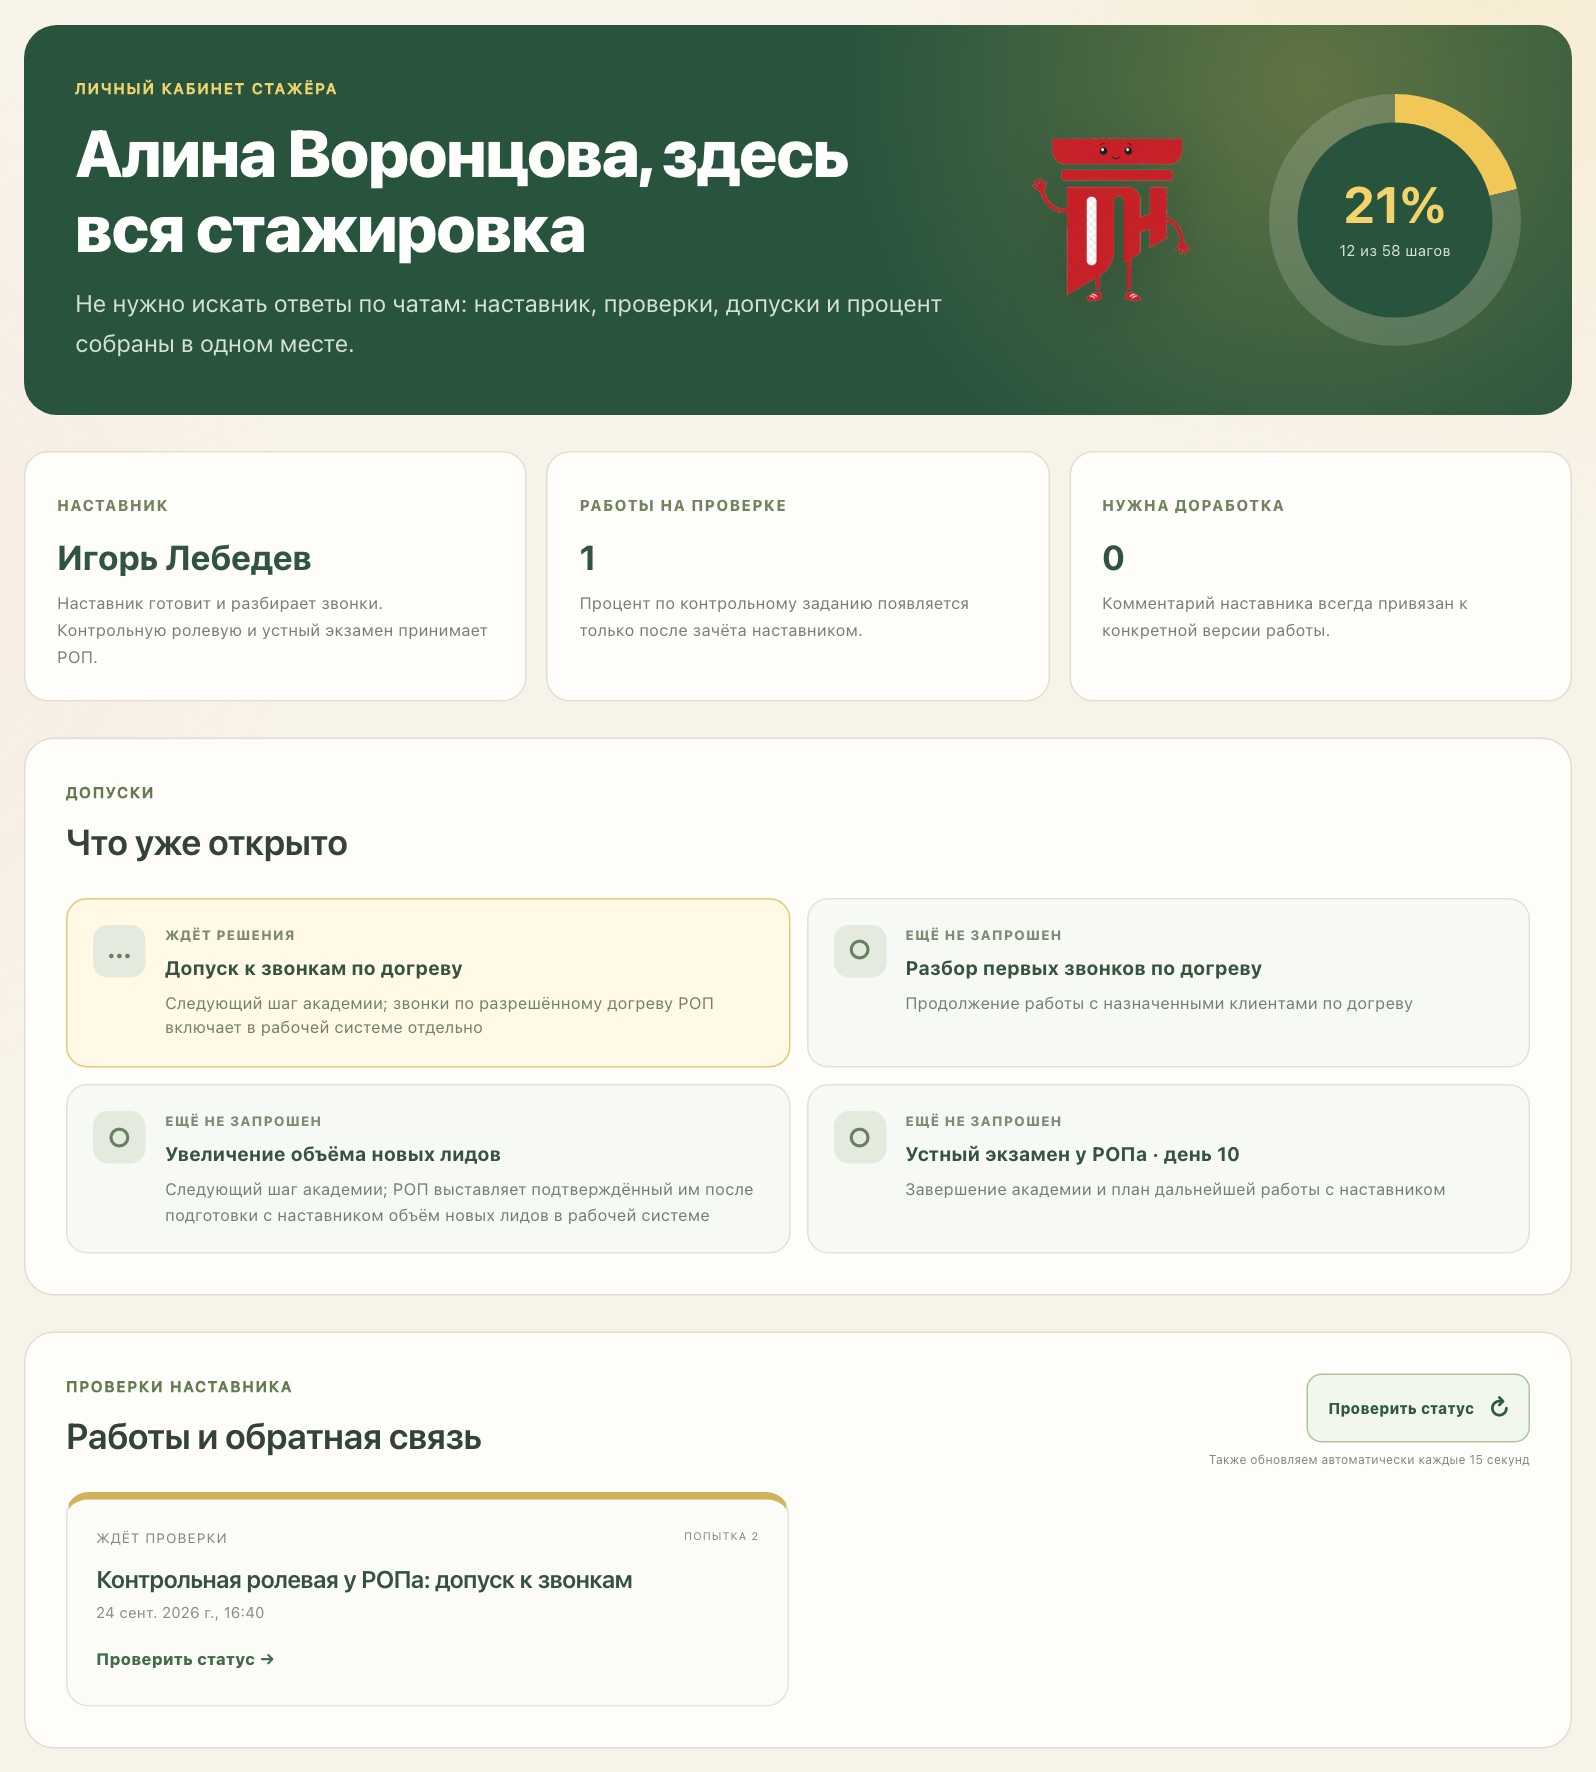The width and height of the screenshot is (1596, 1772).
Task: Click the auto-update note about 15 секунд
Action: (1369, 1460)
